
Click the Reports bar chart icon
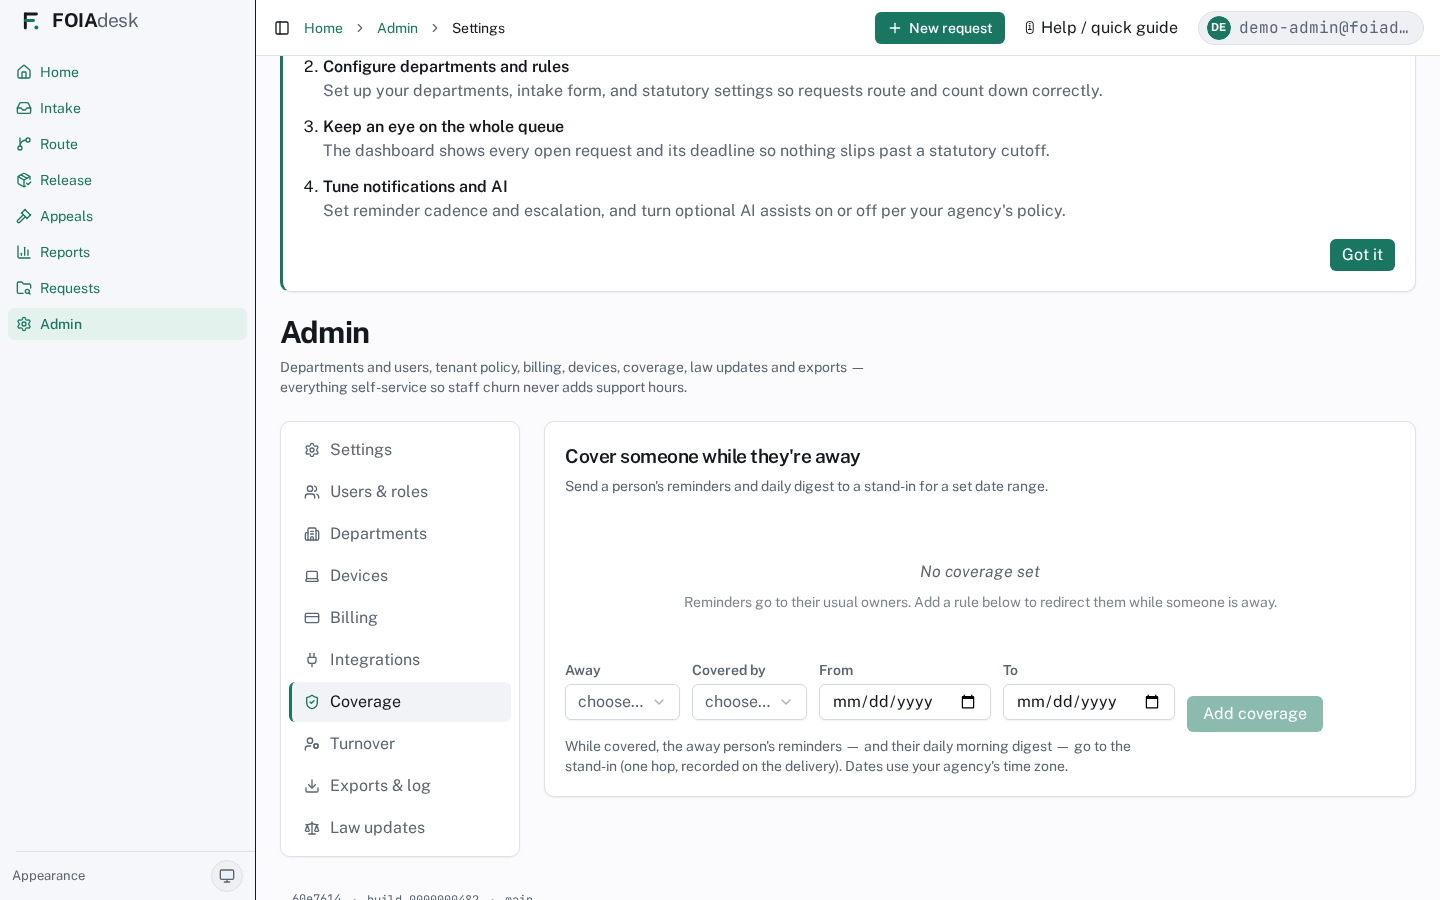(x=24, y=252)
